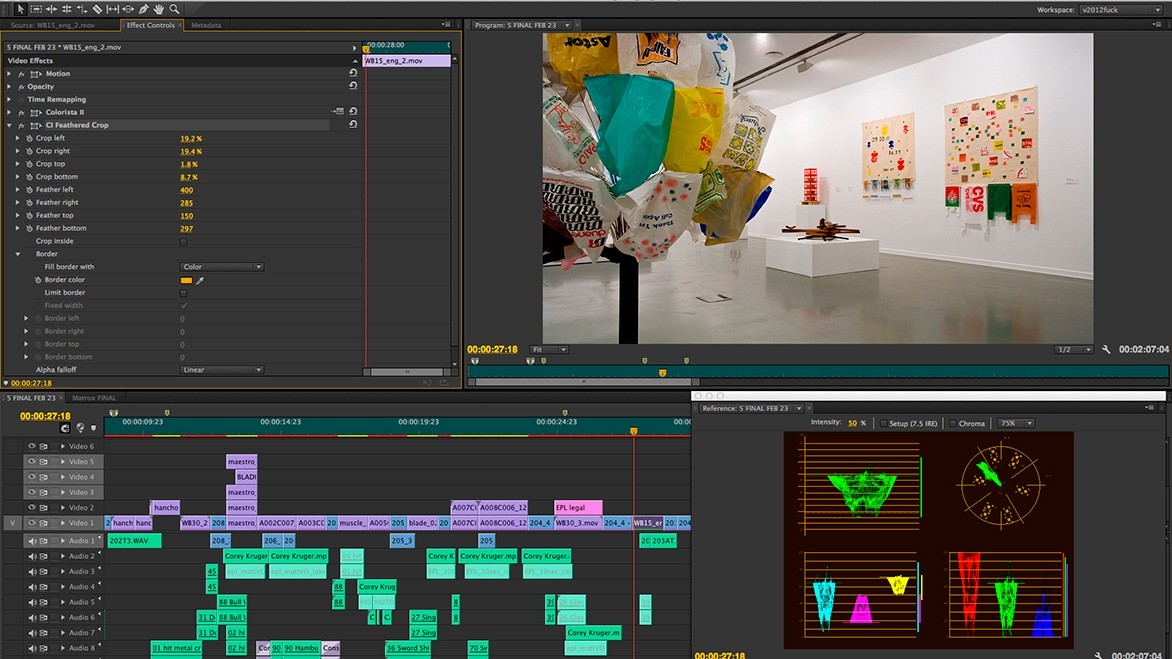Click the Feather left value 400

(x=186, y=190)
